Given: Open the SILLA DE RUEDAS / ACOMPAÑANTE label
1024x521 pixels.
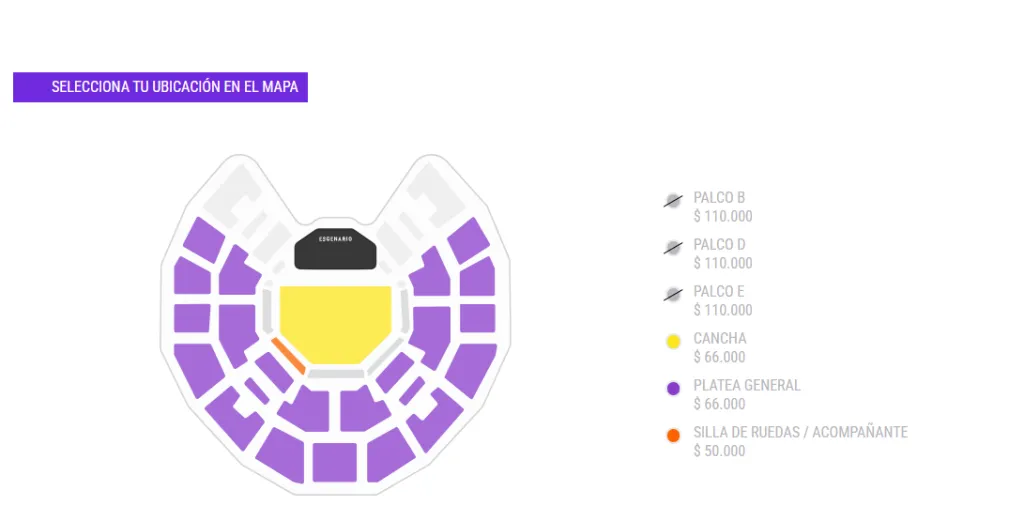Looking at the screenshot, I should tap(800, 432).
